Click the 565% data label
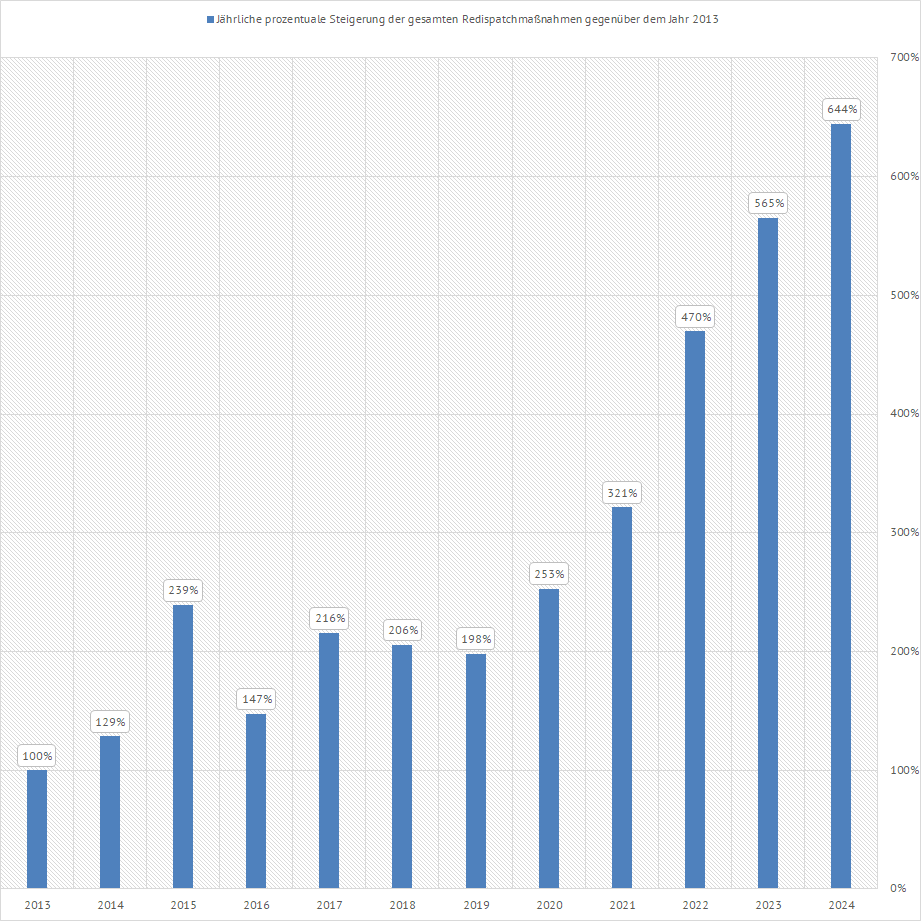921x921 pixels. click(769, 203)
